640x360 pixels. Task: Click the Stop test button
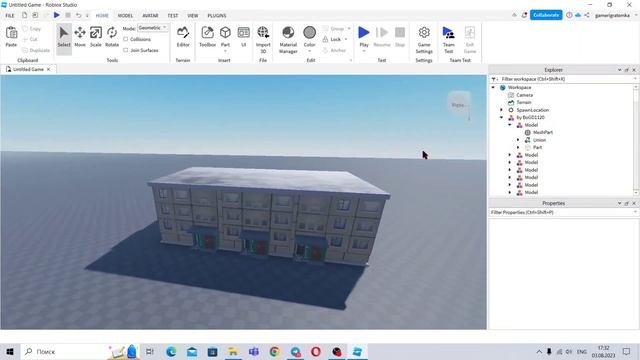(400, 37)
